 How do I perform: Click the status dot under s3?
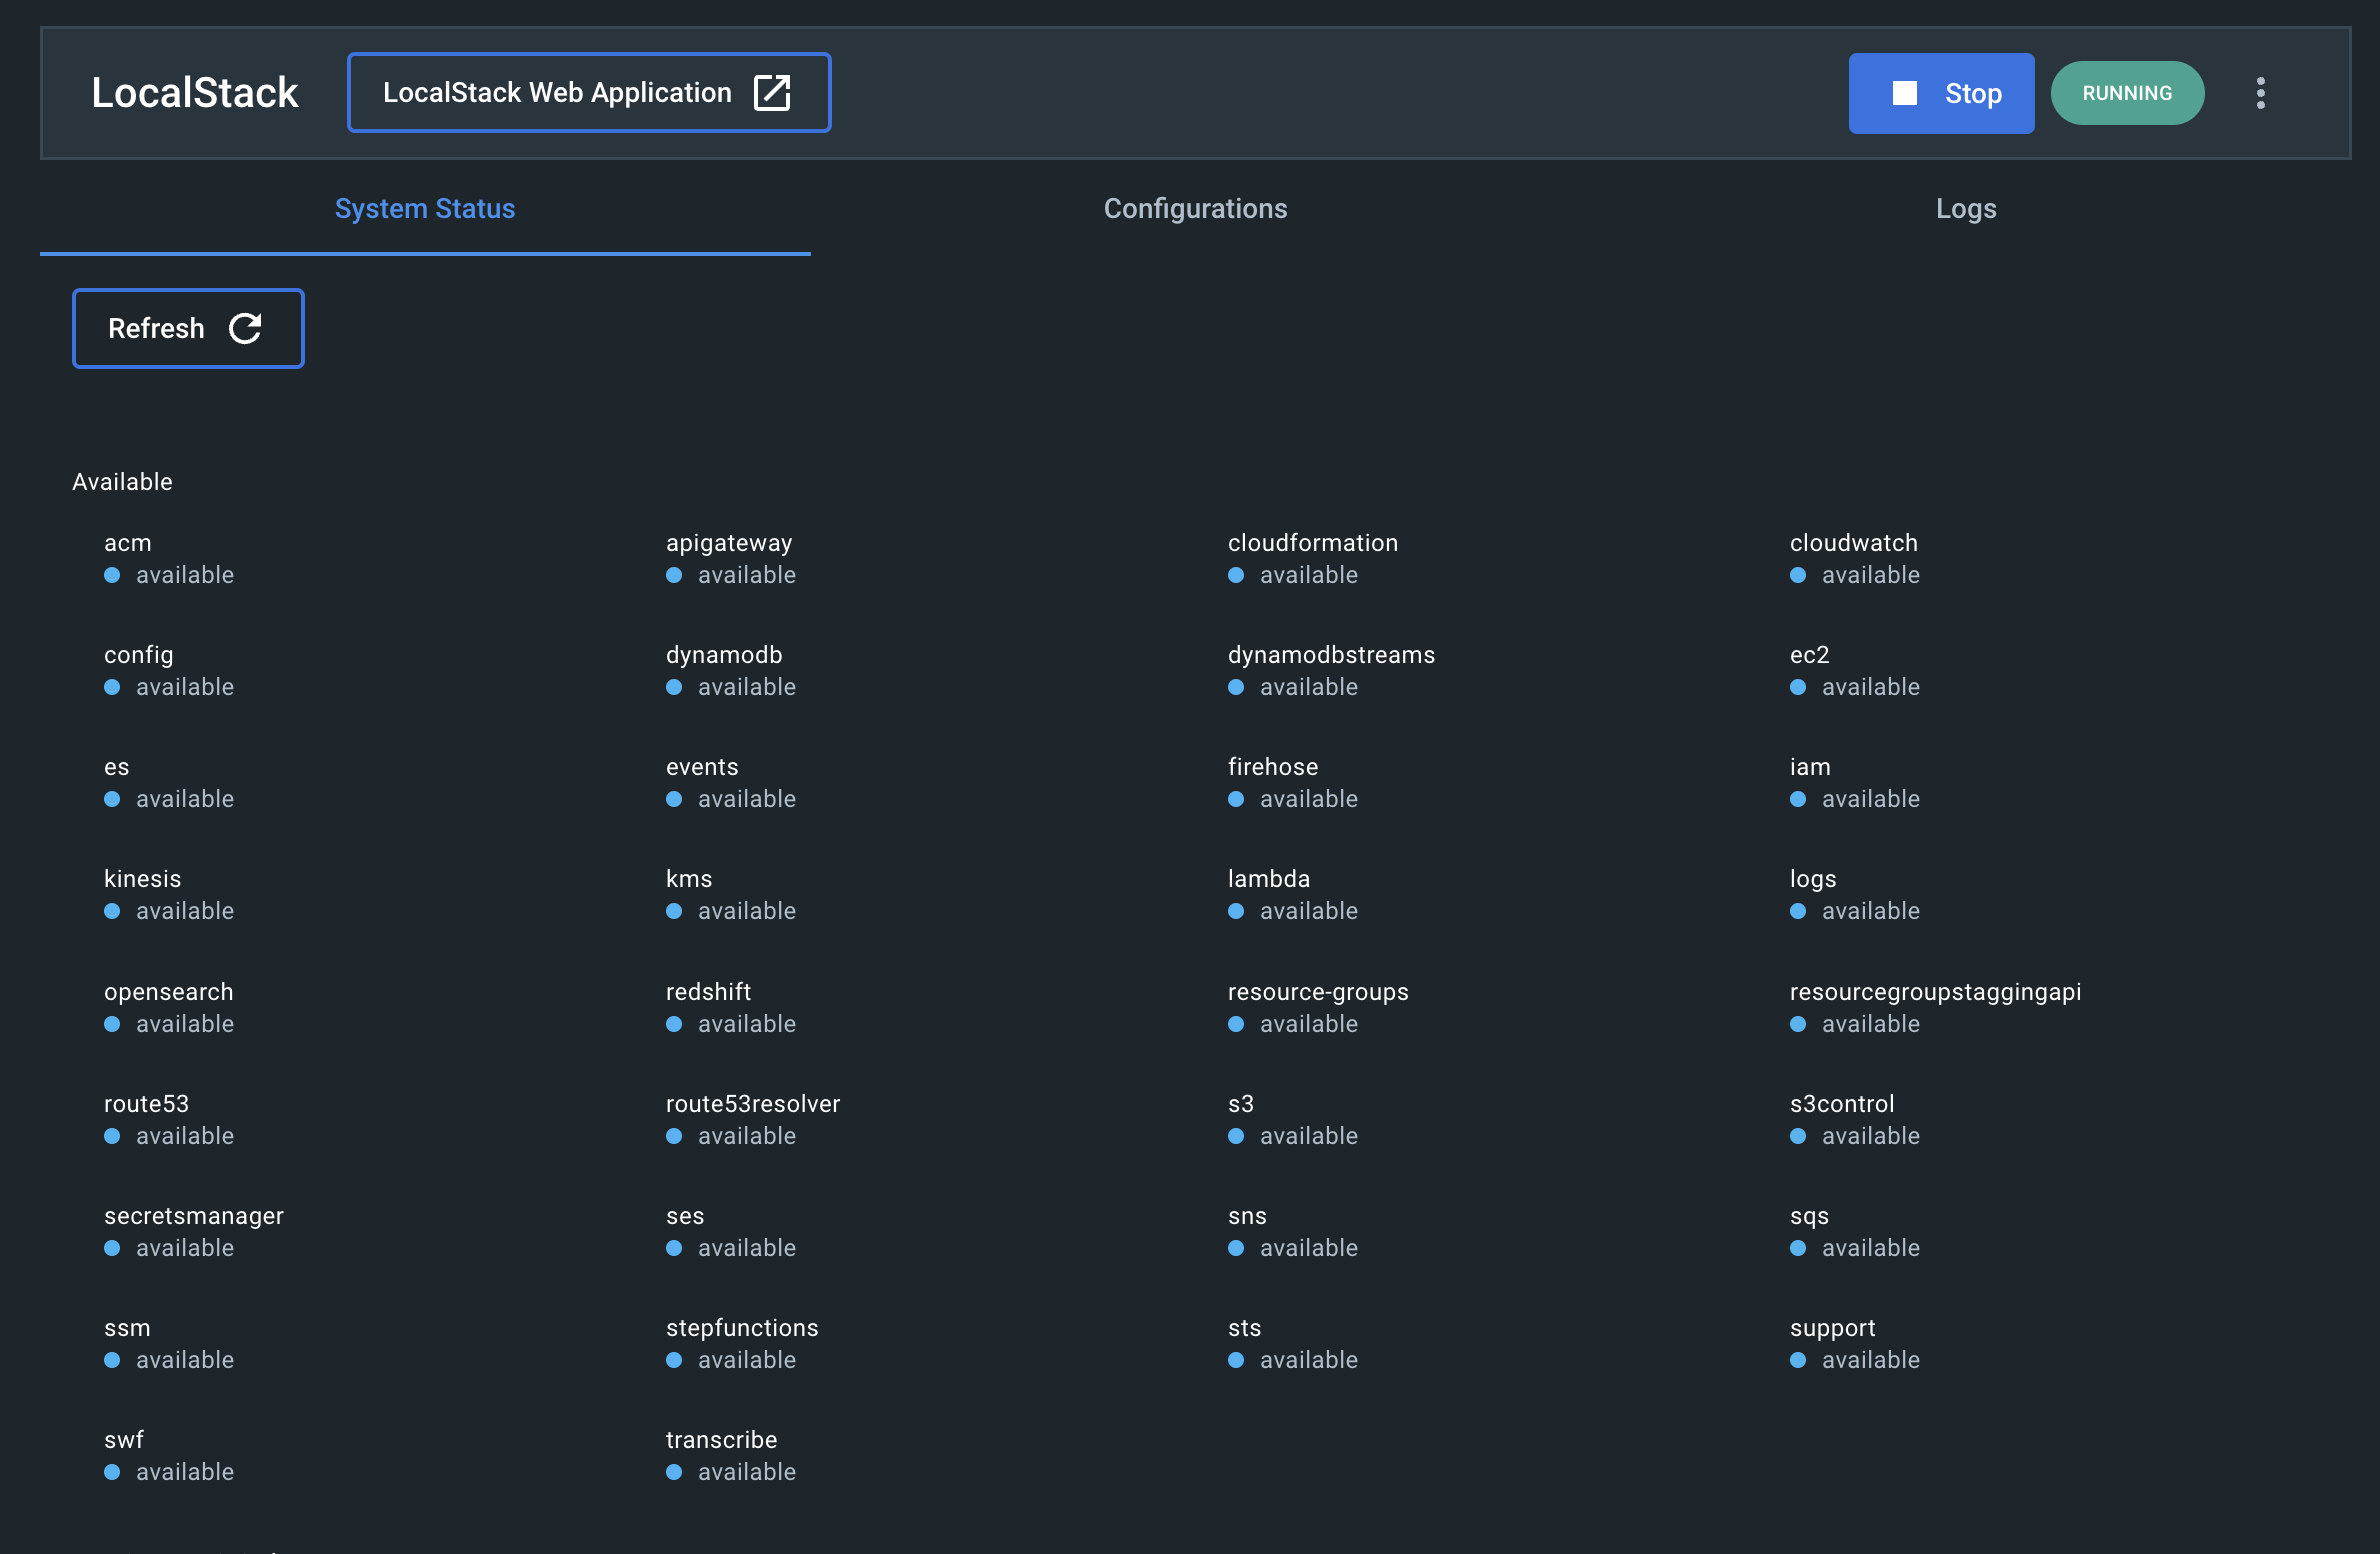(1236, 1136)
